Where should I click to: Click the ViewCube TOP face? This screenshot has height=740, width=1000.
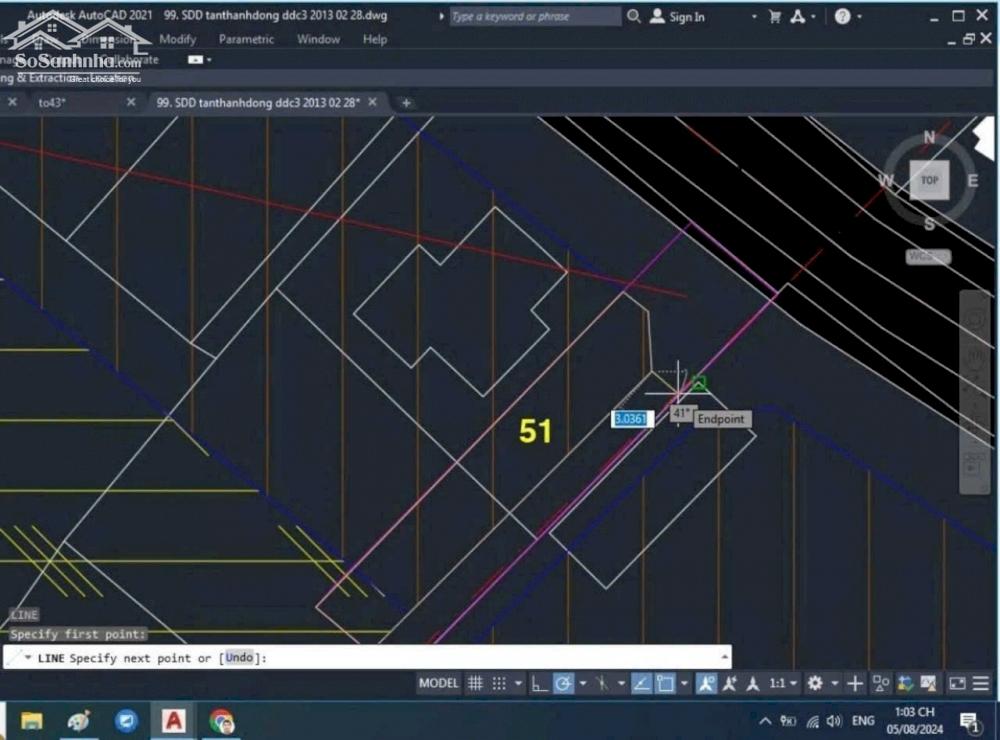click(929, 180)
